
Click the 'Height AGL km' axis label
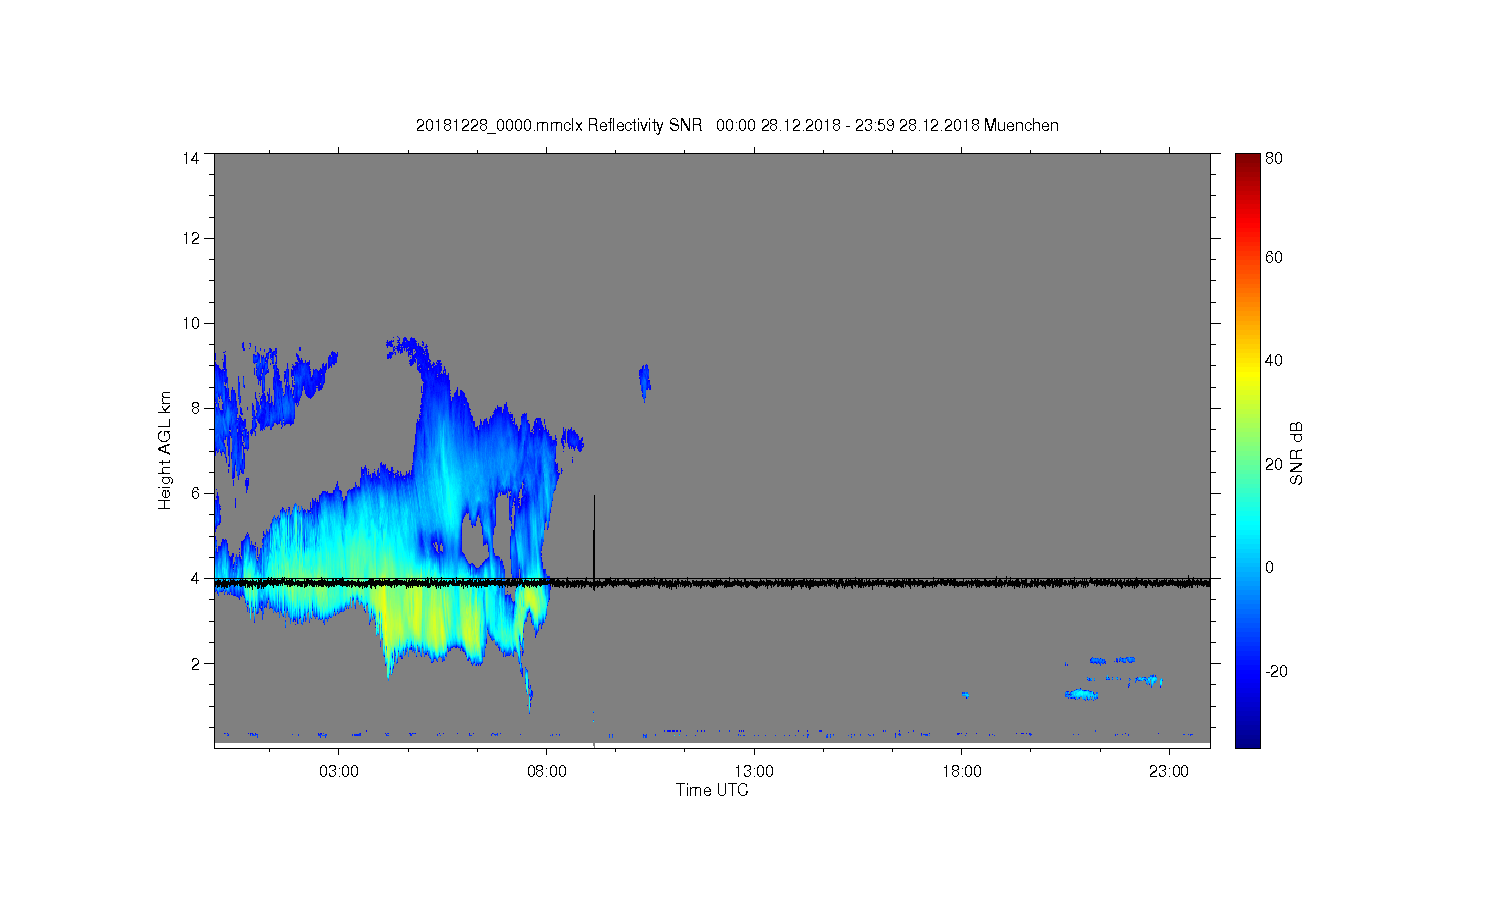point(165,450)
